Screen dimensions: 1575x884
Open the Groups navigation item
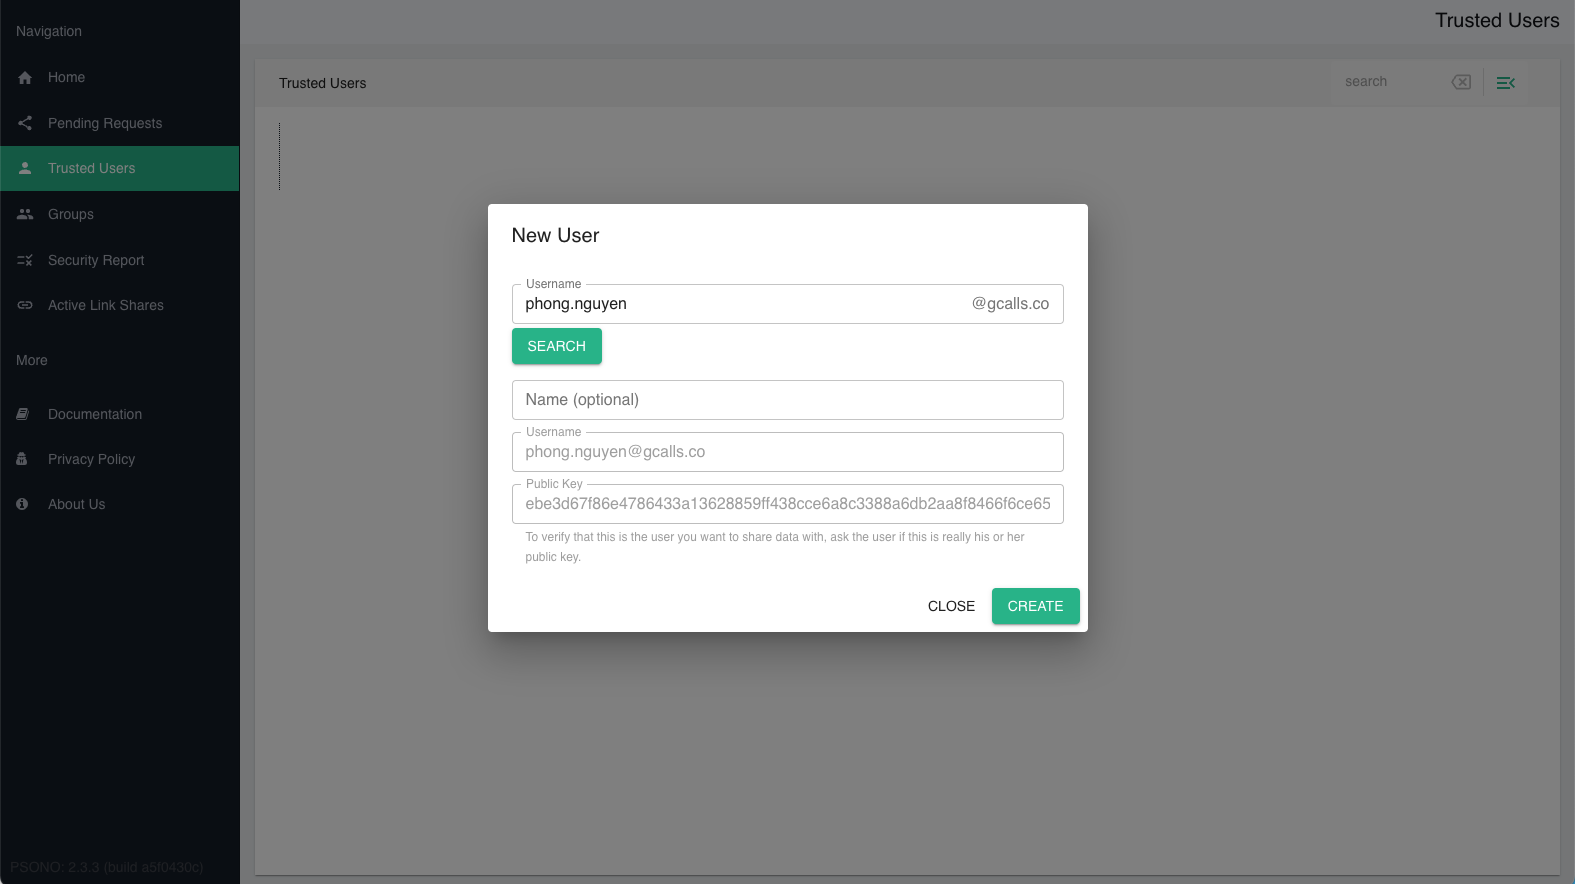71,214
